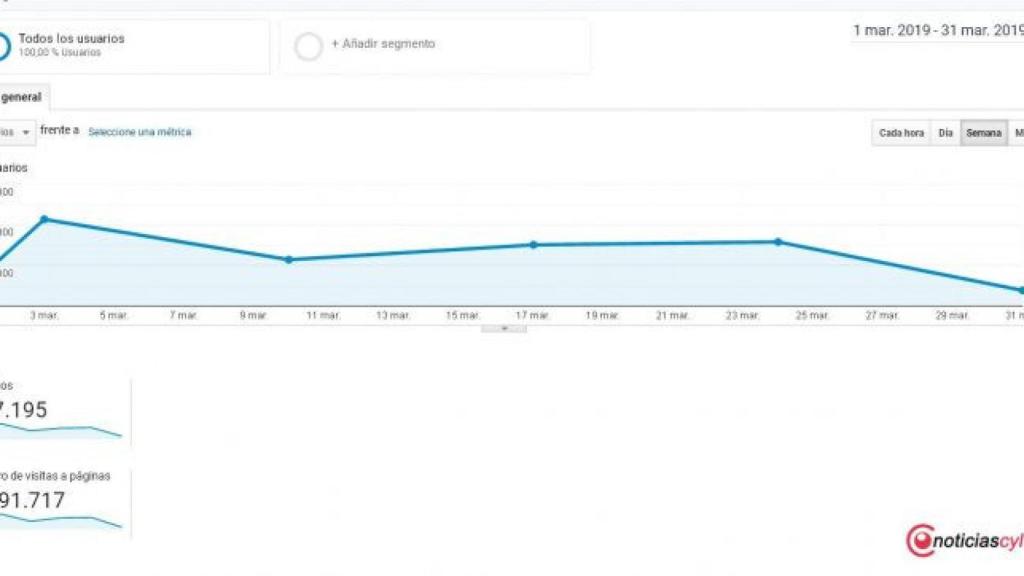Select the chart data point near 3 mar.

(x=44, y=219)
